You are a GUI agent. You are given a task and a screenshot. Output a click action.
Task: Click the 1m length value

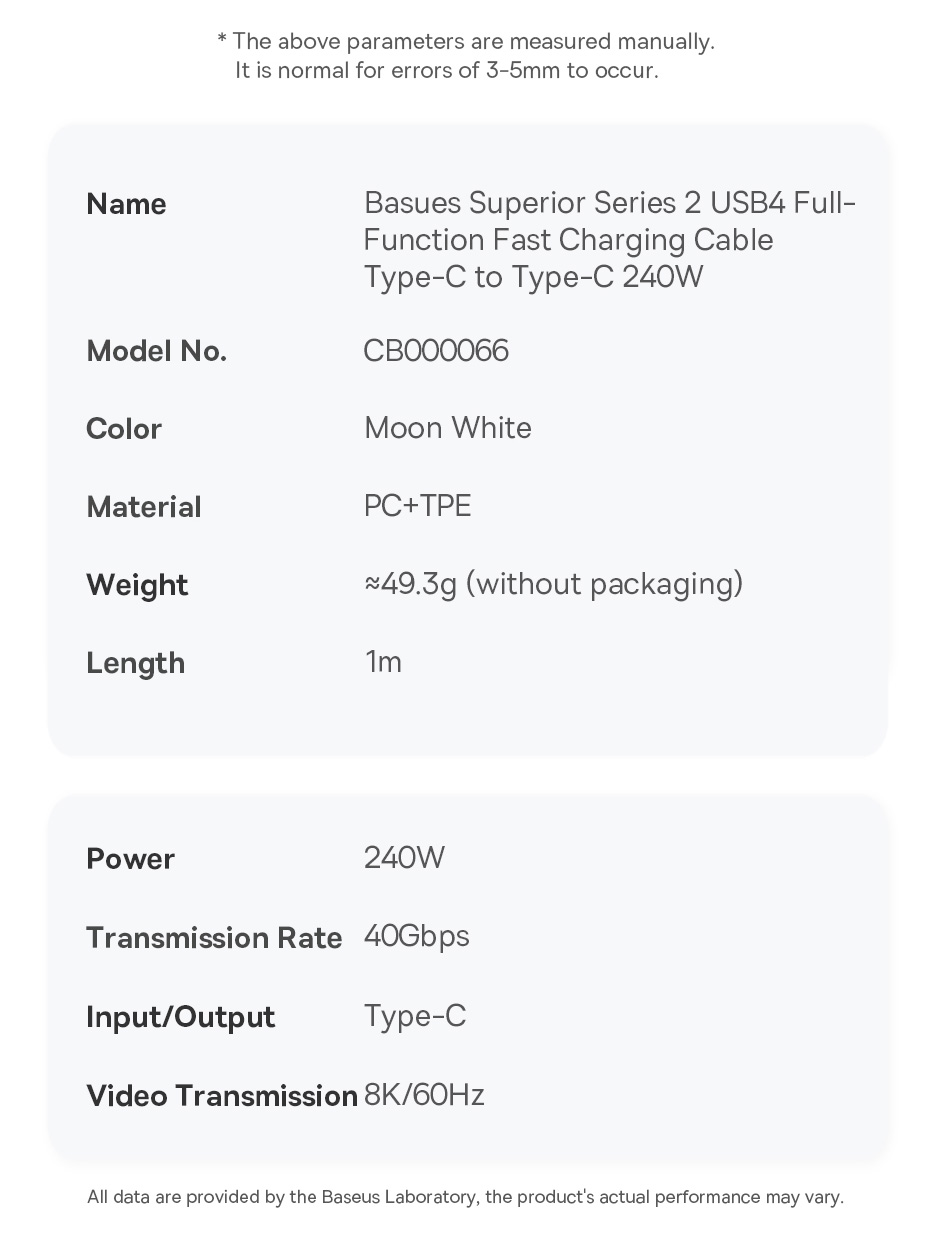[x=383, y=662]
